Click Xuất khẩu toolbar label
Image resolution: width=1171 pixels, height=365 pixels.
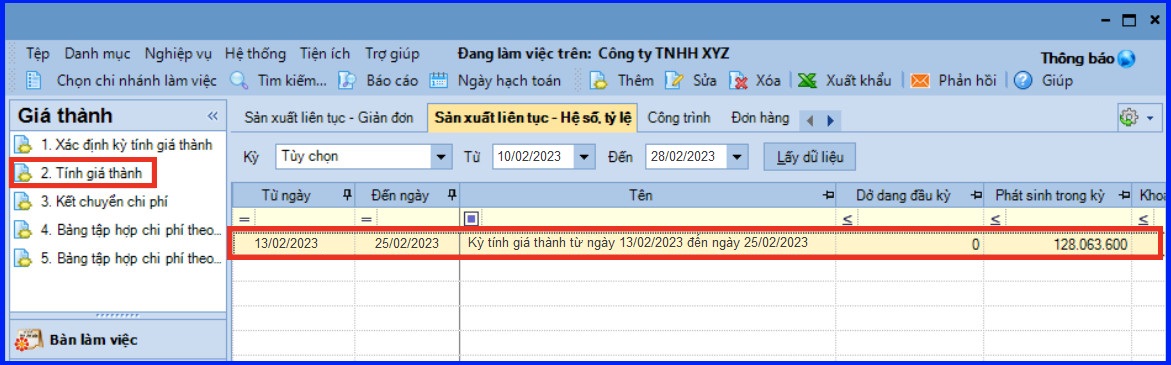click(x=859, y=81)
